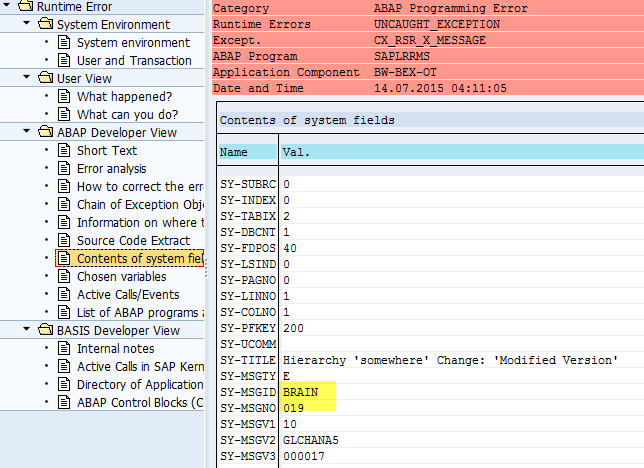Screen dimensions: 644x468
Task: Click the 019 value of SY-MSGNO
Action: pyautogui.click(x=294, y=408)
